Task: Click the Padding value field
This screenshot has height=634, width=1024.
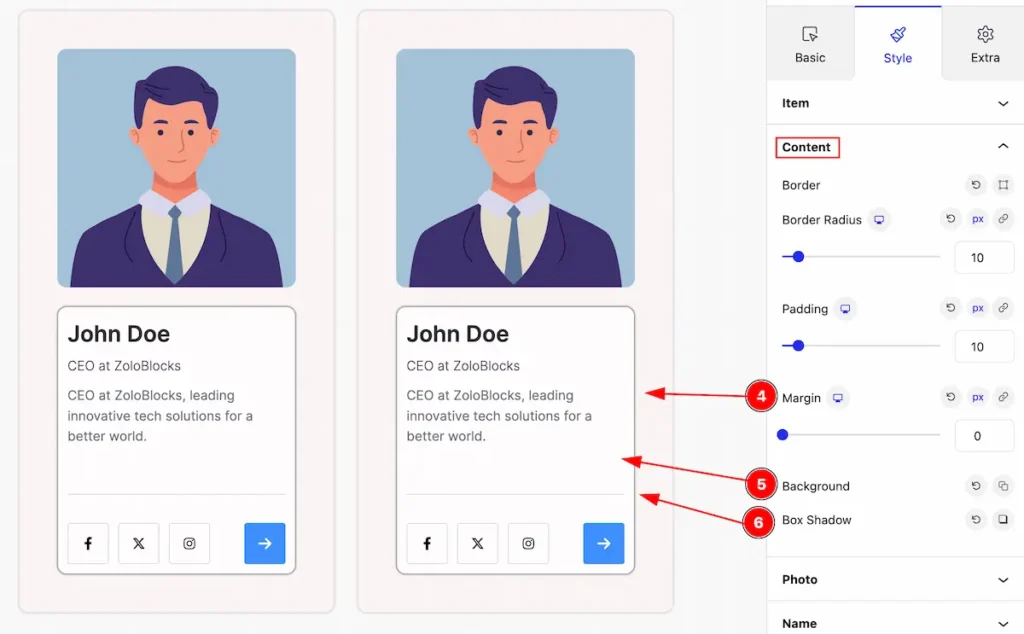Action: [x=984, y=347]
